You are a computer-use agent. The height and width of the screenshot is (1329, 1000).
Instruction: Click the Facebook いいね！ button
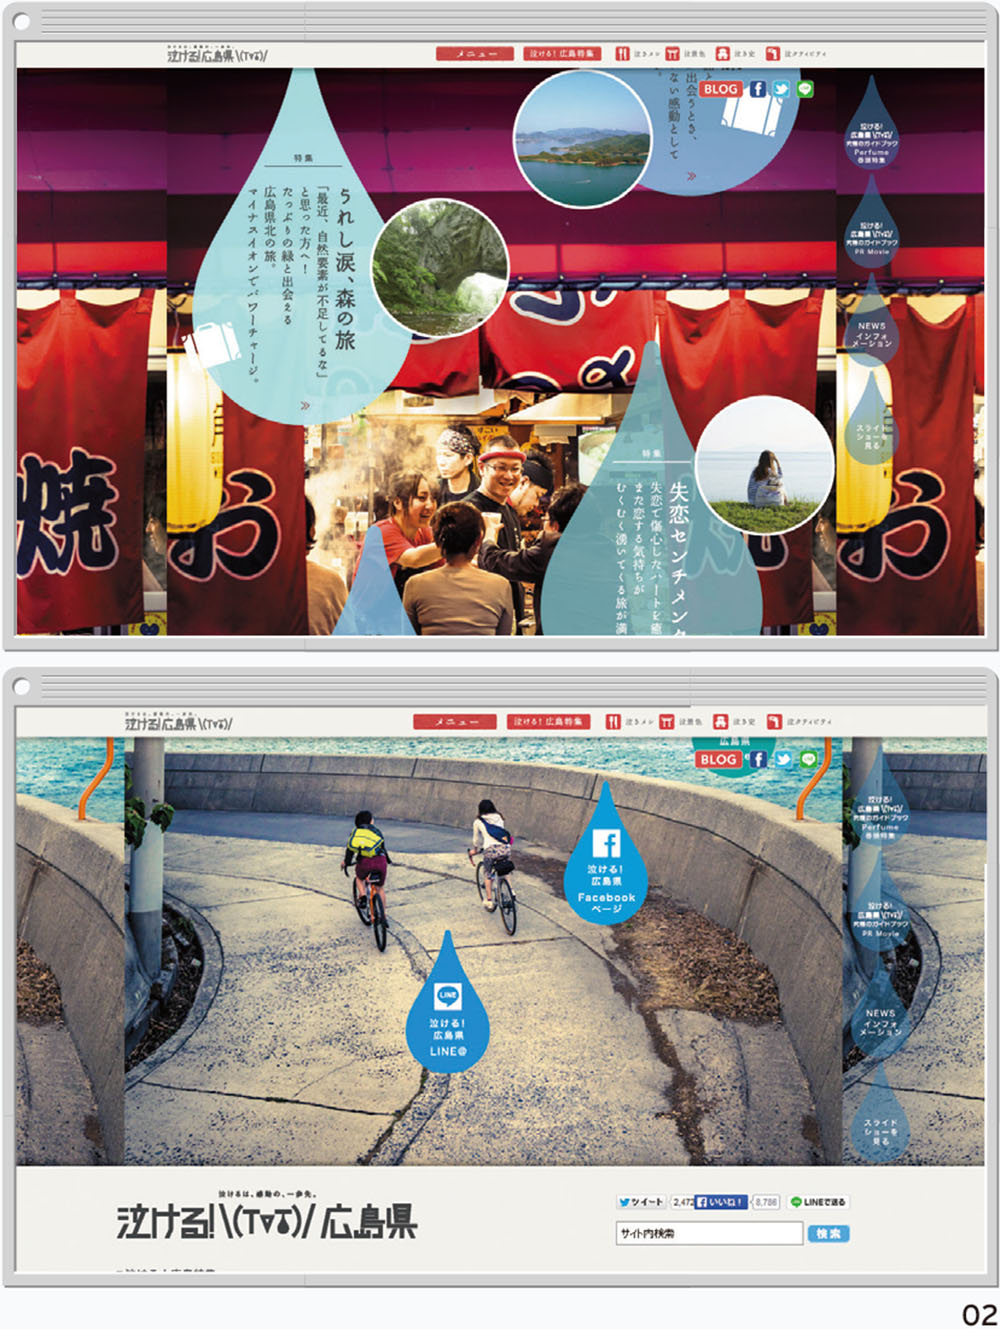(720, 1202)
